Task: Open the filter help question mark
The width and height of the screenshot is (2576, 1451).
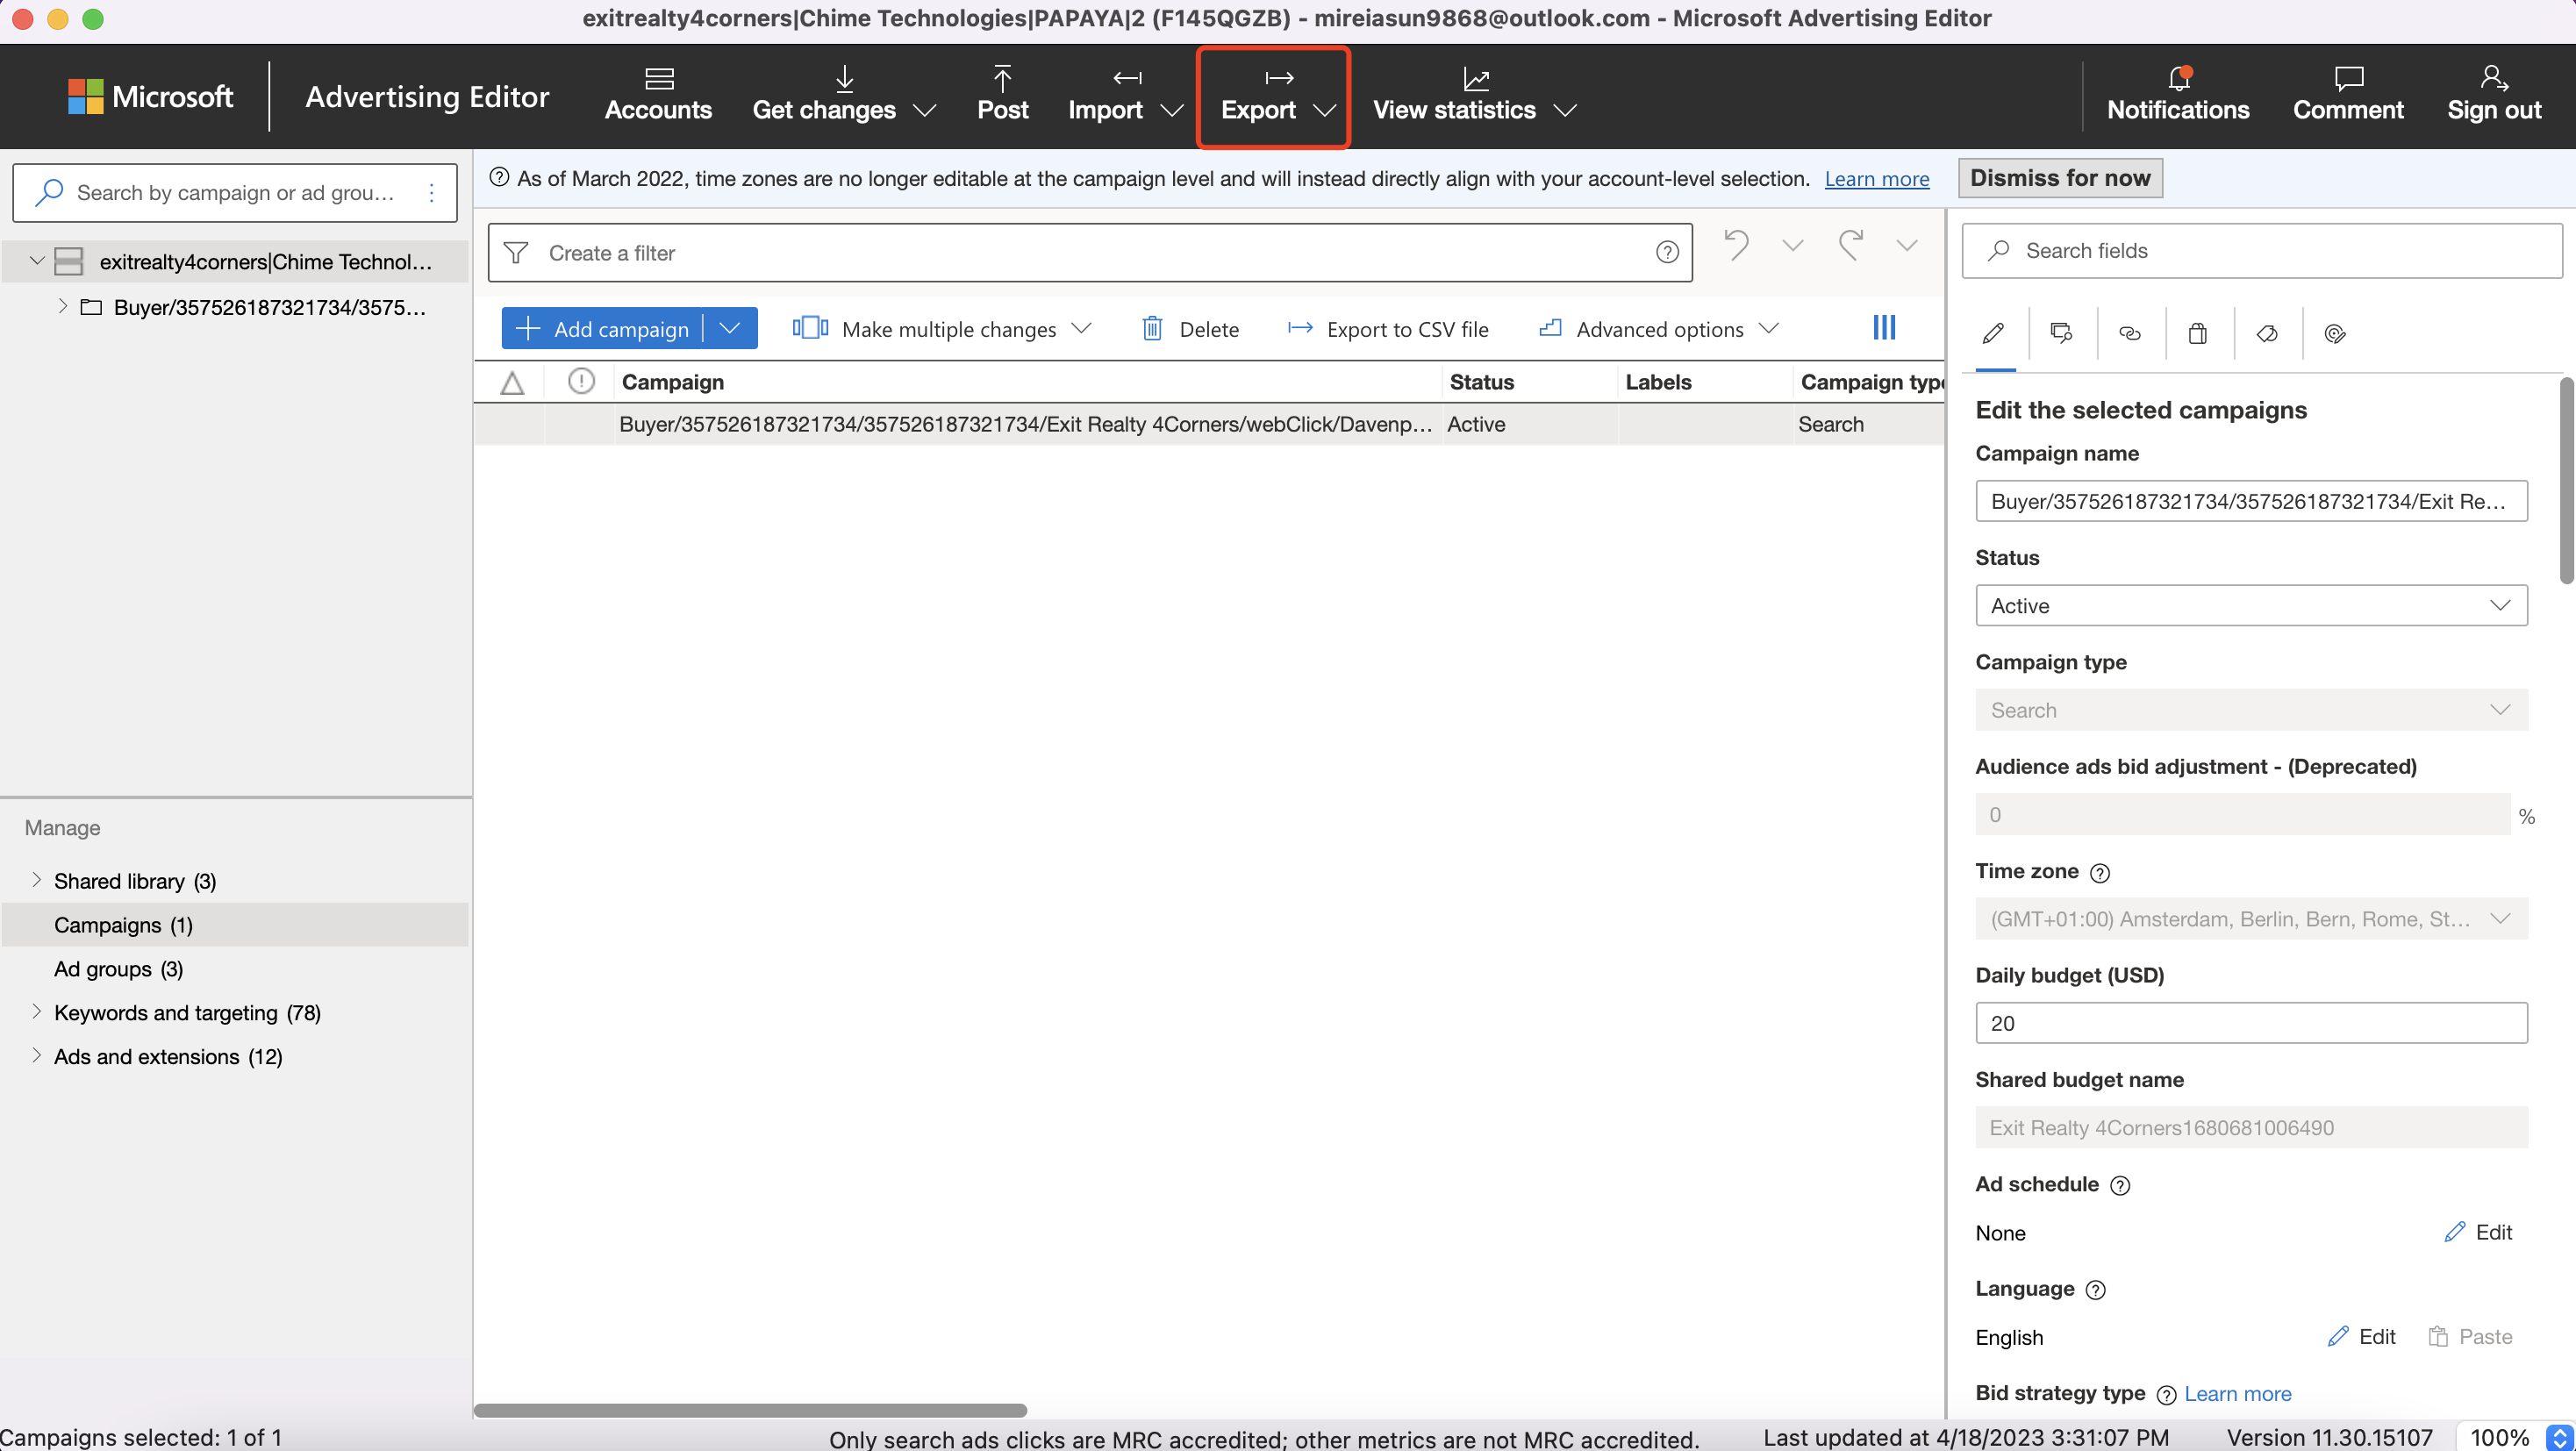Action: tap(1667, 253)
